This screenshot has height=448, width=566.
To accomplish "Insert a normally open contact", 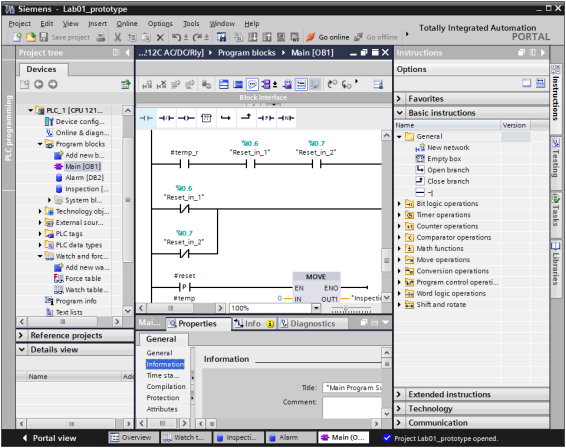I will (146, 118).
